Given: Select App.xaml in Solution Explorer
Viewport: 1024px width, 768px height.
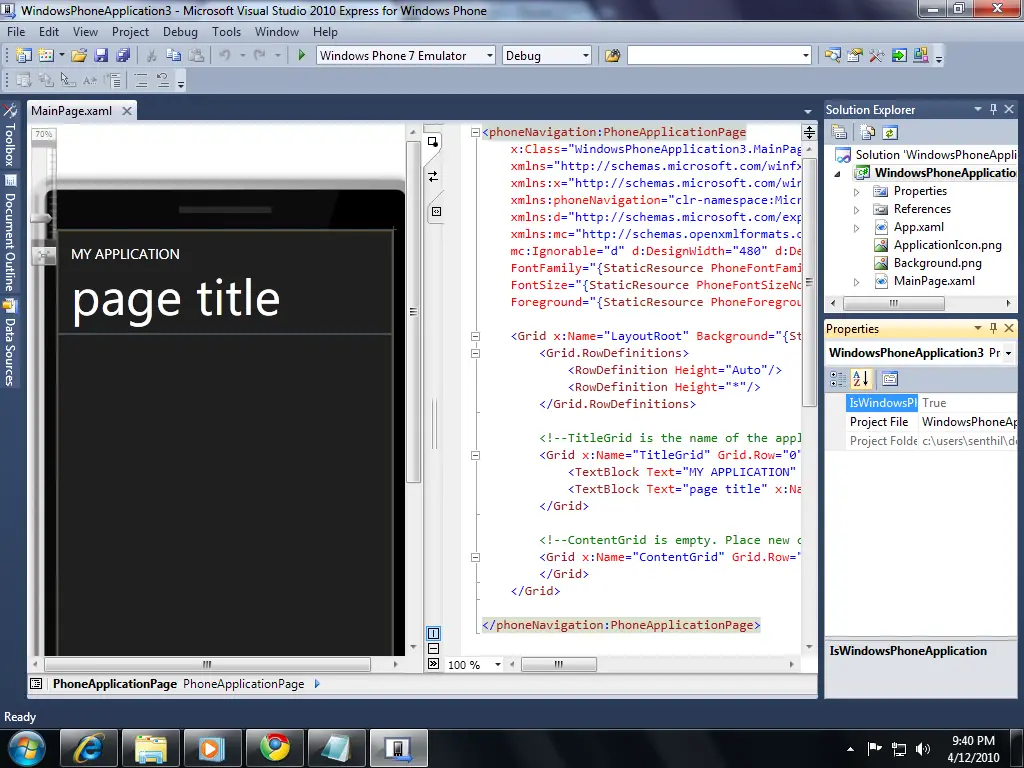Looking at the screenshot, I should [x=918, y=227].
